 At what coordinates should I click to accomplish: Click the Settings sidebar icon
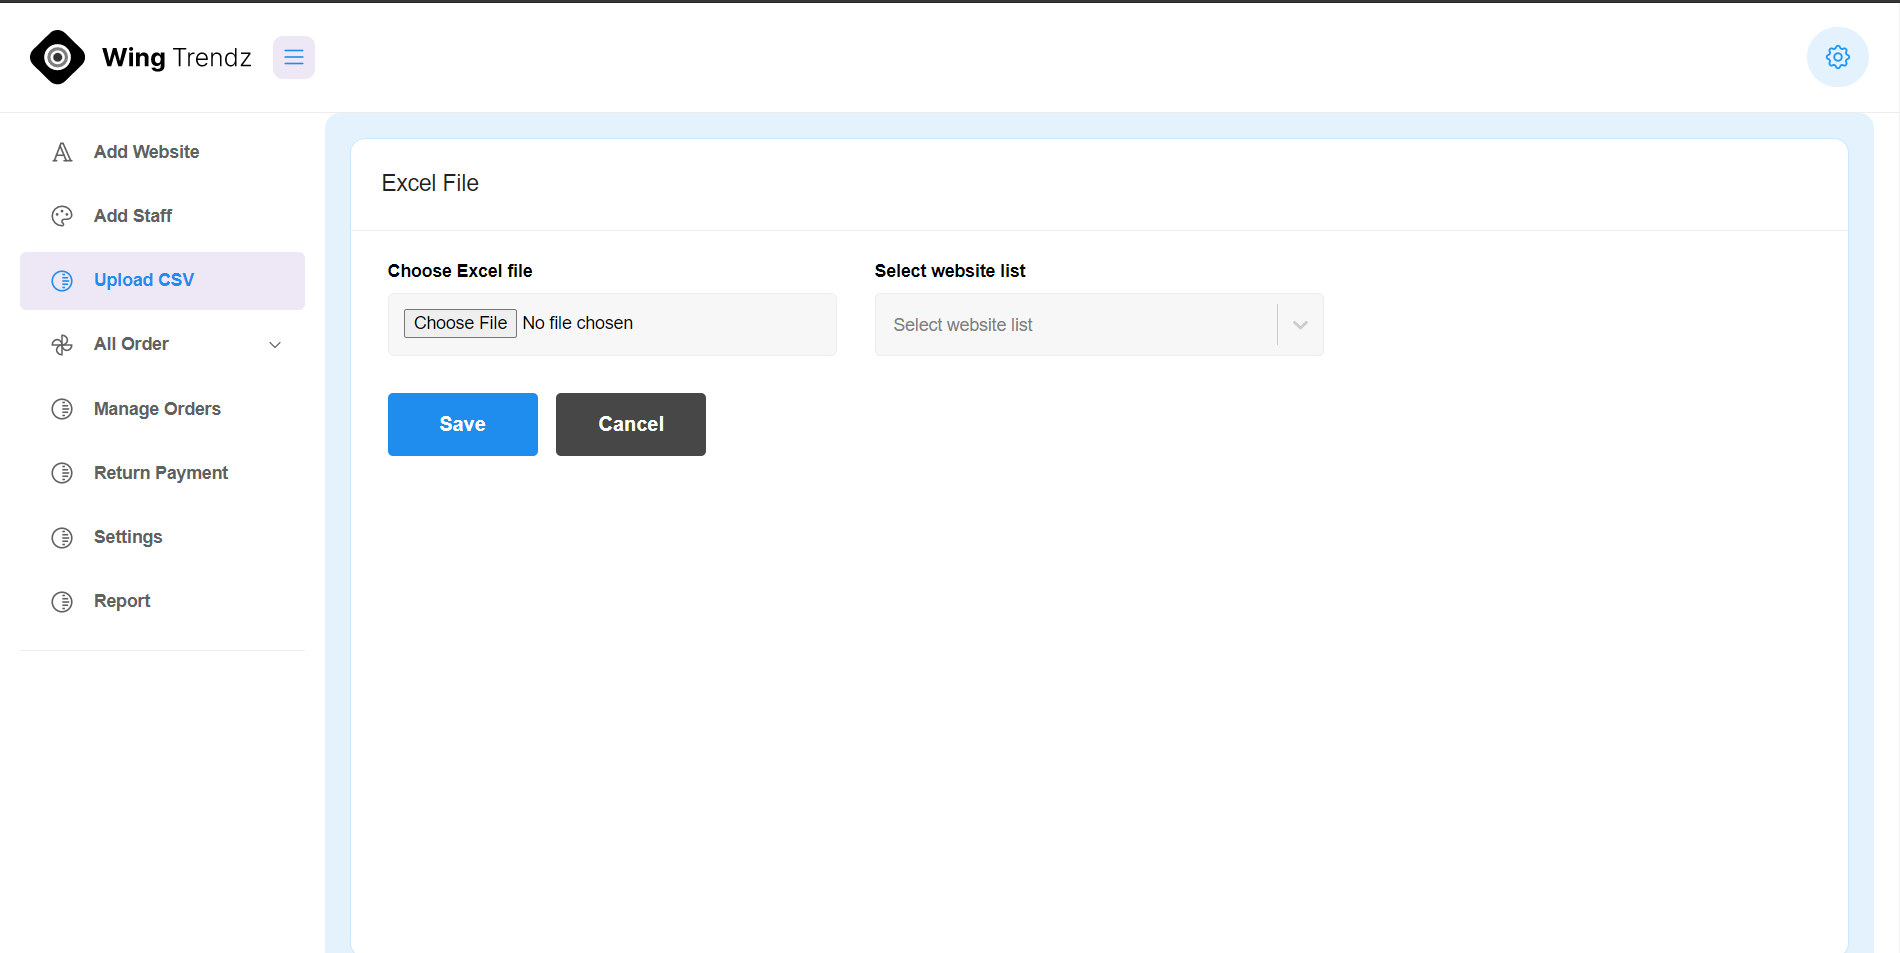tap(62, 538)
